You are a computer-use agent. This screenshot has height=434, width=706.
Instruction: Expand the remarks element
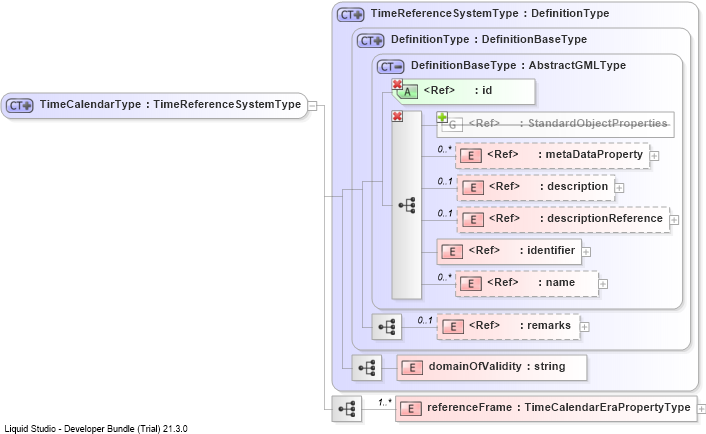pyautogui.click(x=584, y=327)
